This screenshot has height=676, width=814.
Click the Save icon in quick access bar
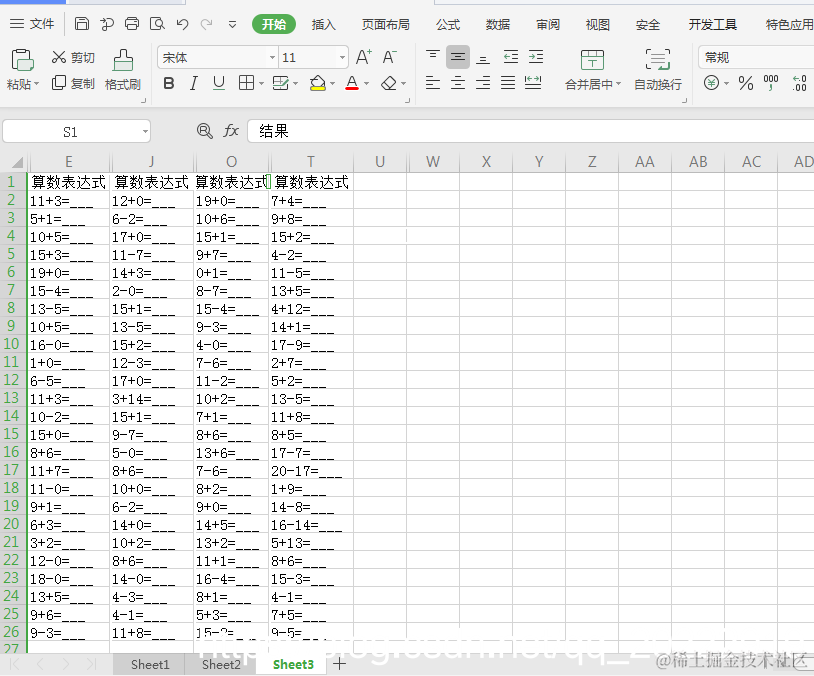[x=82, y=24]
